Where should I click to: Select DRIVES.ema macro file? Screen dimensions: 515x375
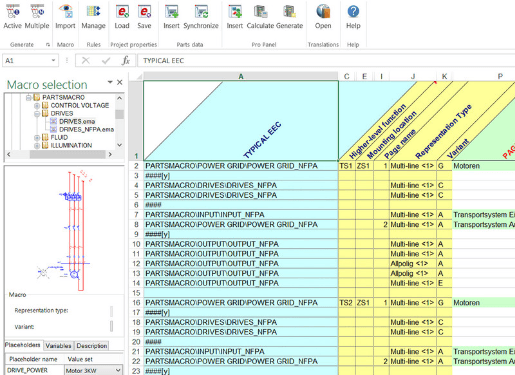pos(77,122)
